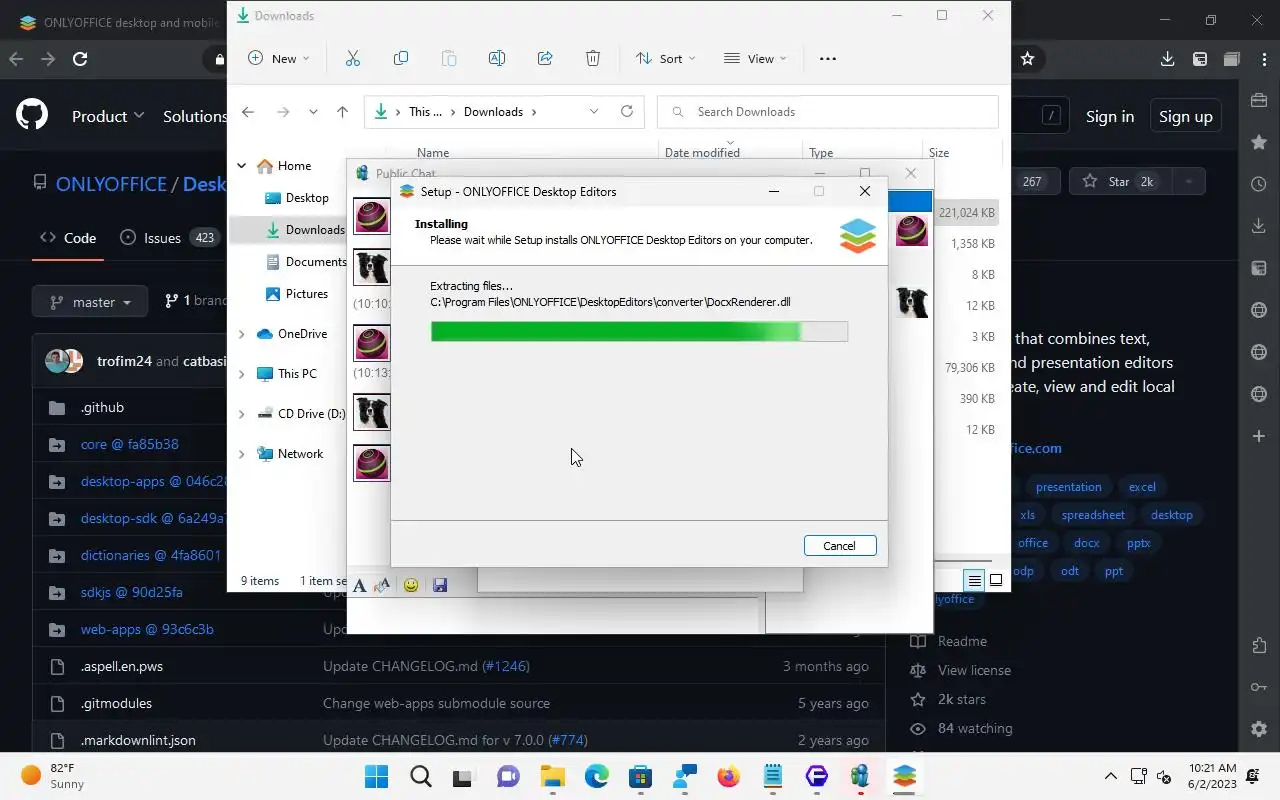
Task: Click 221,024 KB size cell
Action: coord(966,213)
